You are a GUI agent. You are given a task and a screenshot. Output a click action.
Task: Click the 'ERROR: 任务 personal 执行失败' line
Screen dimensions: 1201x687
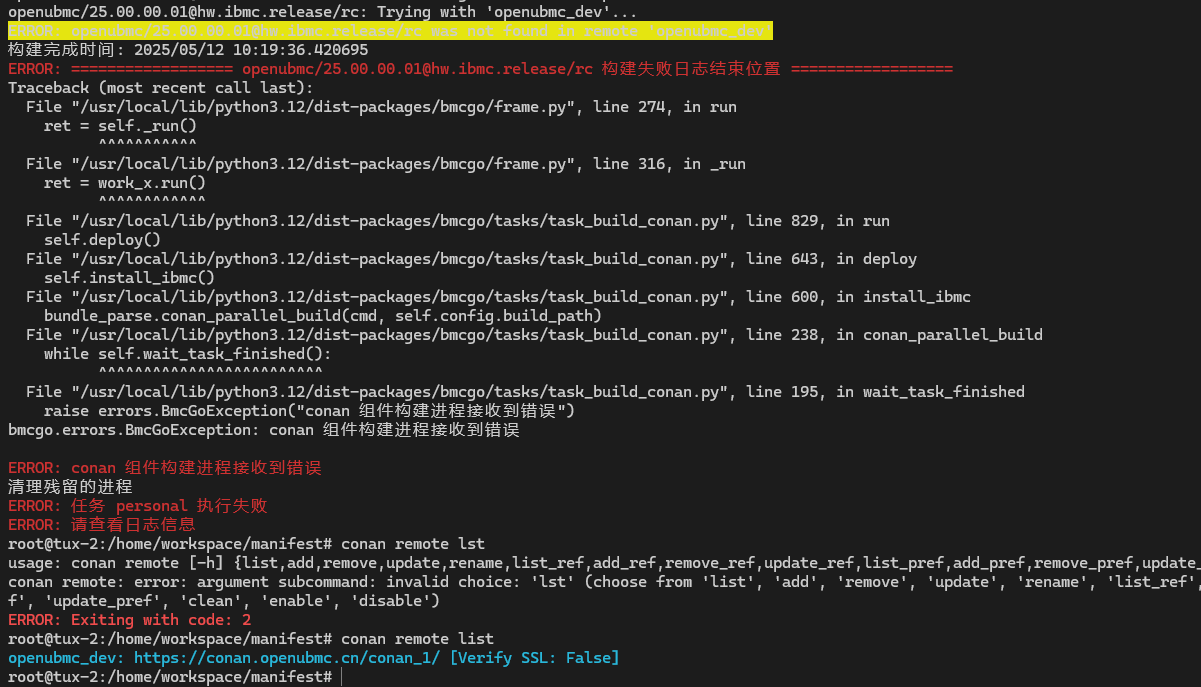(x=138, y=506)
